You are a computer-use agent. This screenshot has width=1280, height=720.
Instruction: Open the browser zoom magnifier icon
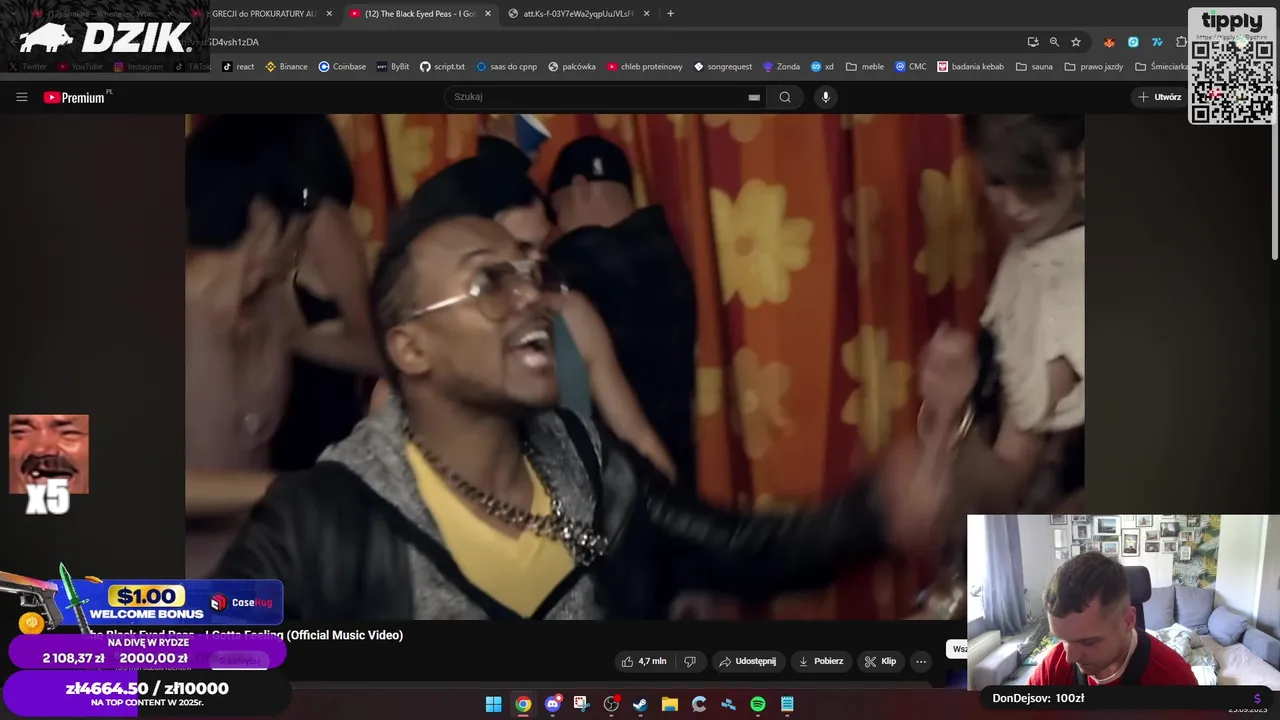tap(1054, 42)
